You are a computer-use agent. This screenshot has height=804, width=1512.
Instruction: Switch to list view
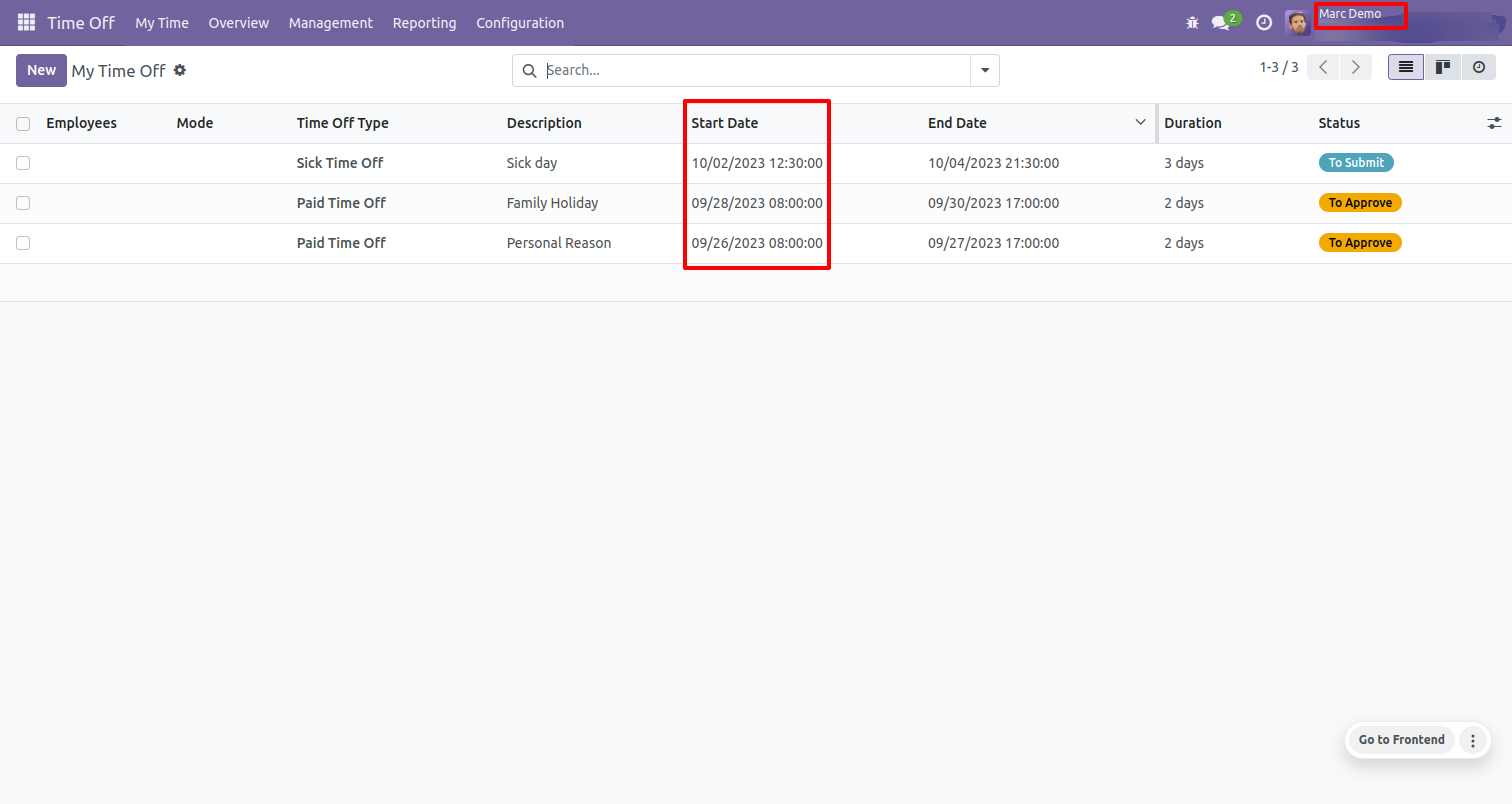(x=1405, y=67)
